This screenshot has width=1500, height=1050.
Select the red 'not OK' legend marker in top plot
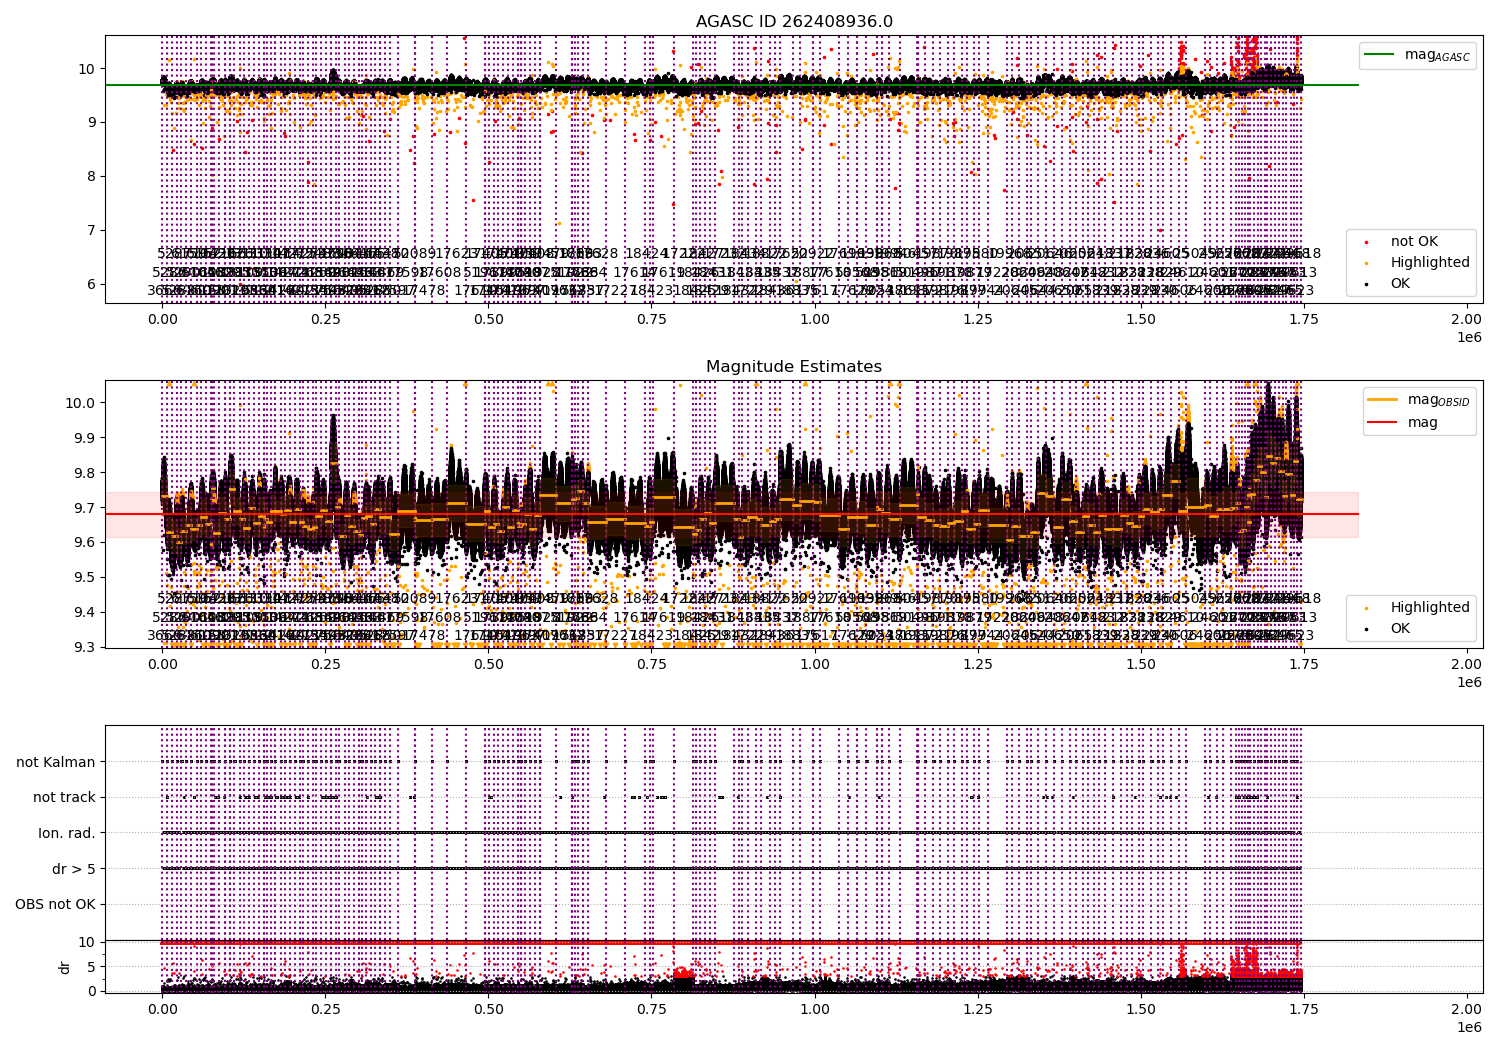click(x=1366, y=242)
